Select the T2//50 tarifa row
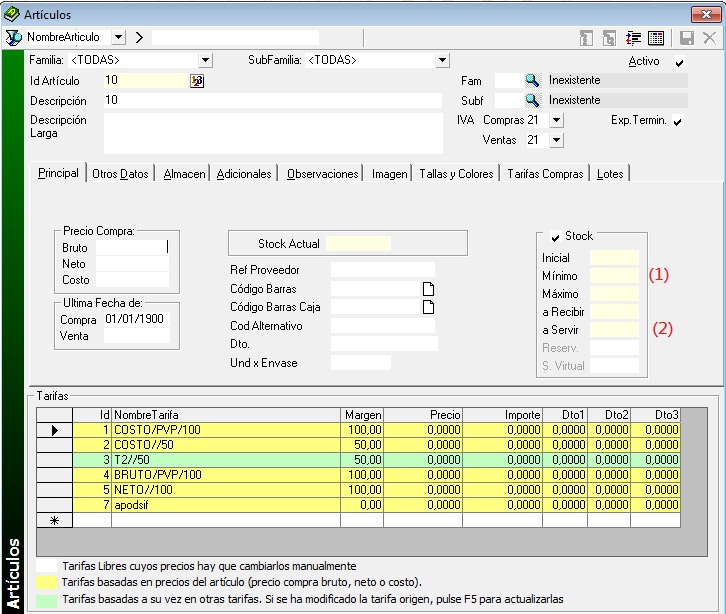726x614 pixels. click(358, 460)
